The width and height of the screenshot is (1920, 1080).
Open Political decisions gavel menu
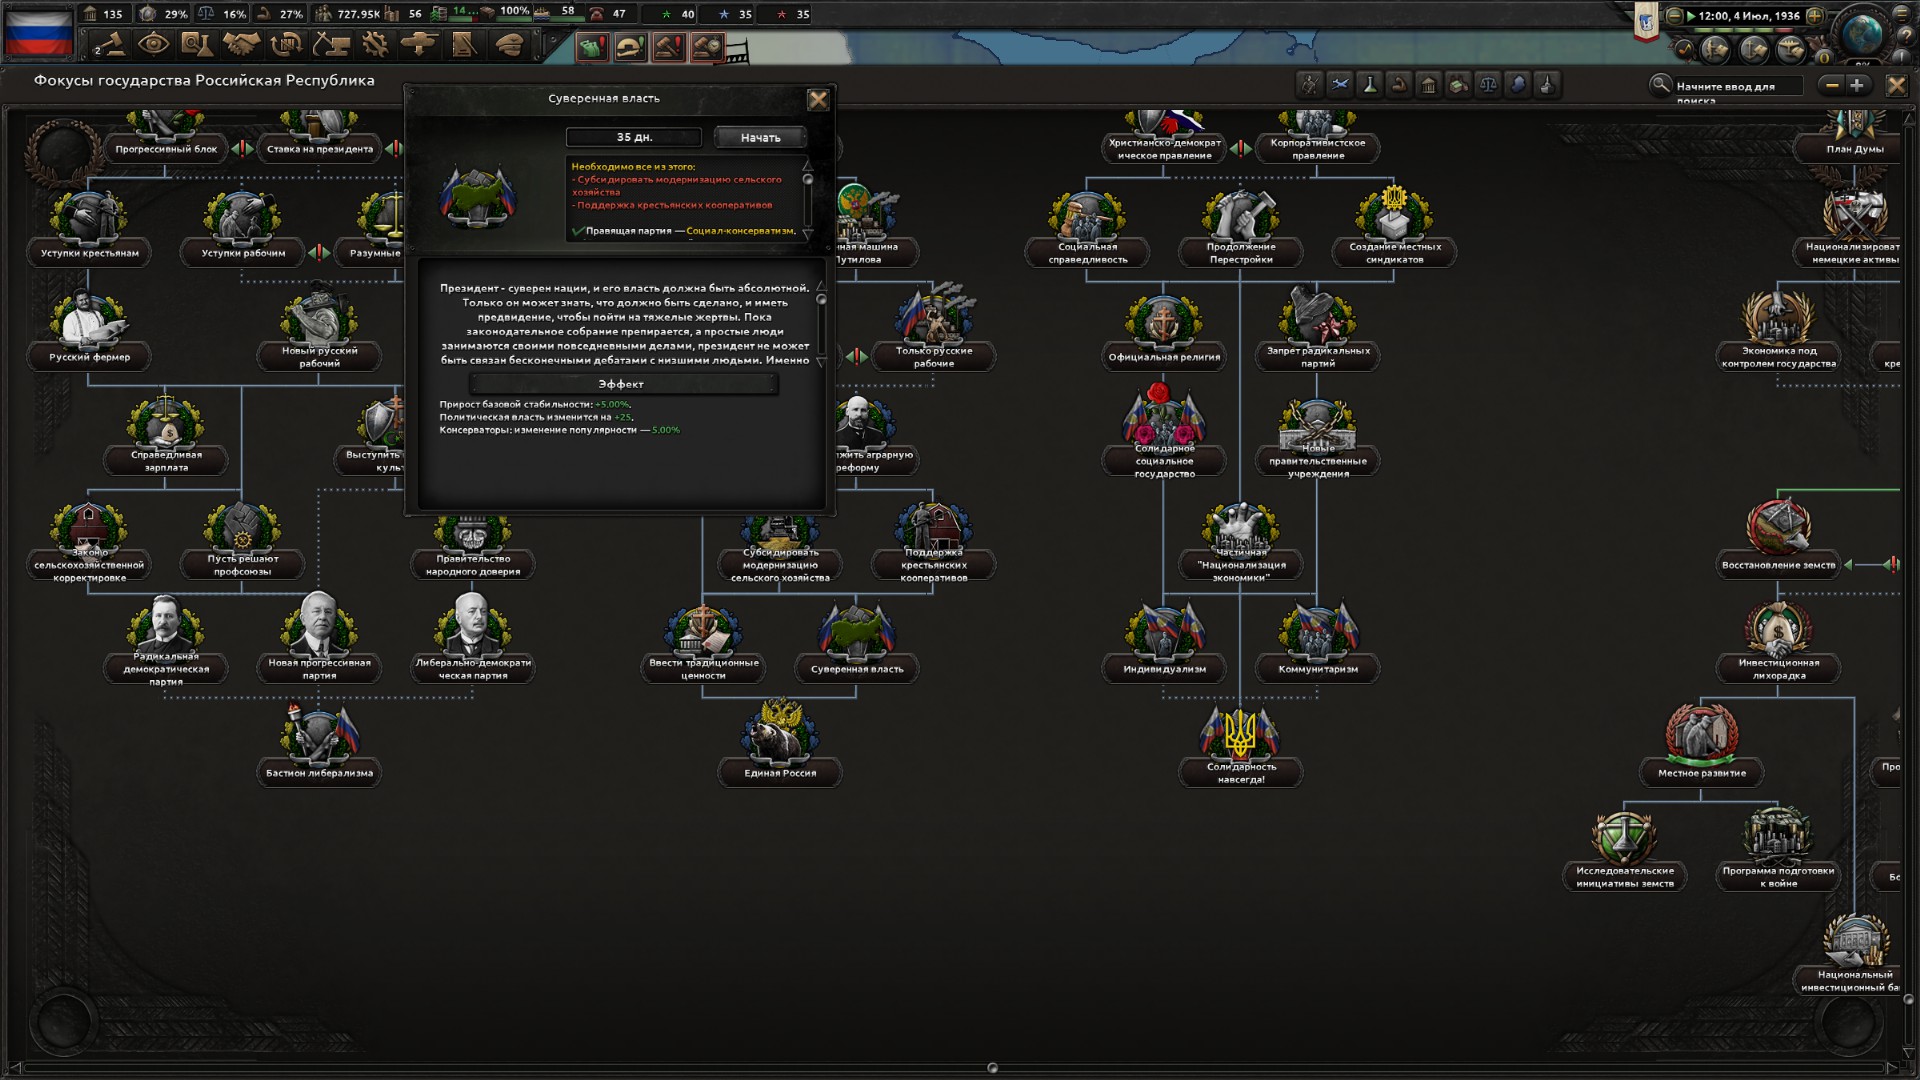[110, 45]
